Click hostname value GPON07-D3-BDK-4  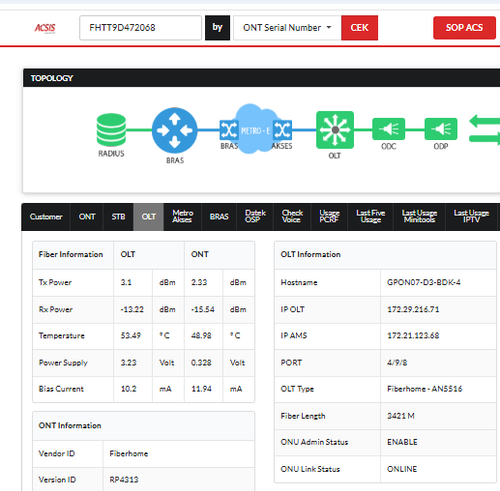(x=424, y=282)
